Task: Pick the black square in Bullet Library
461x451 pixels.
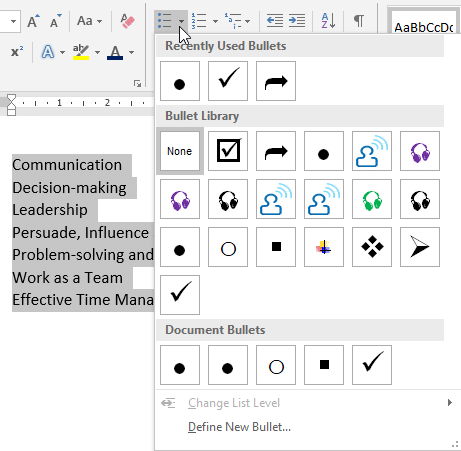Action: point(276,247)
